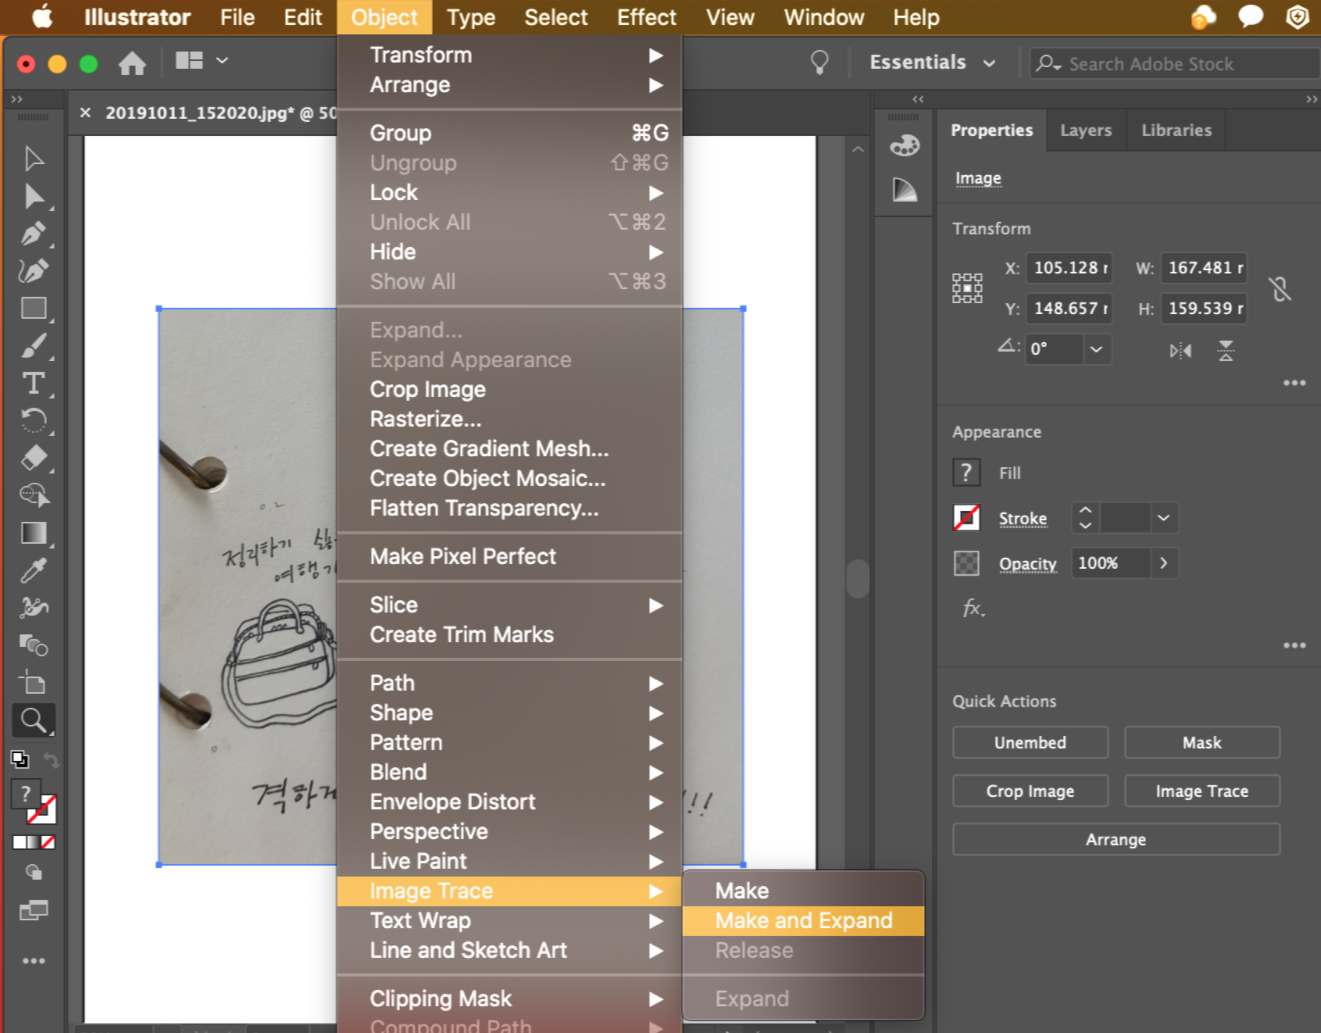Expand the left toolbar double arrows
This screenshot has height=1033, width=1321.
(16, 99)
